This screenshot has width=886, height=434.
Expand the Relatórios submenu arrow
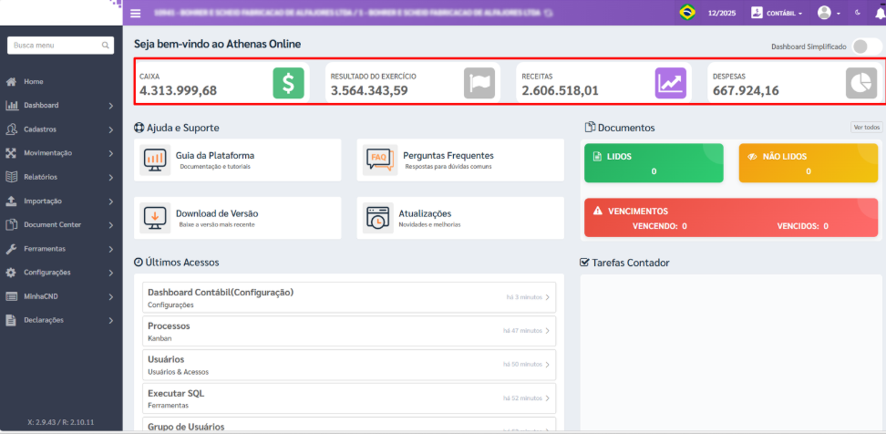point(111,177)
